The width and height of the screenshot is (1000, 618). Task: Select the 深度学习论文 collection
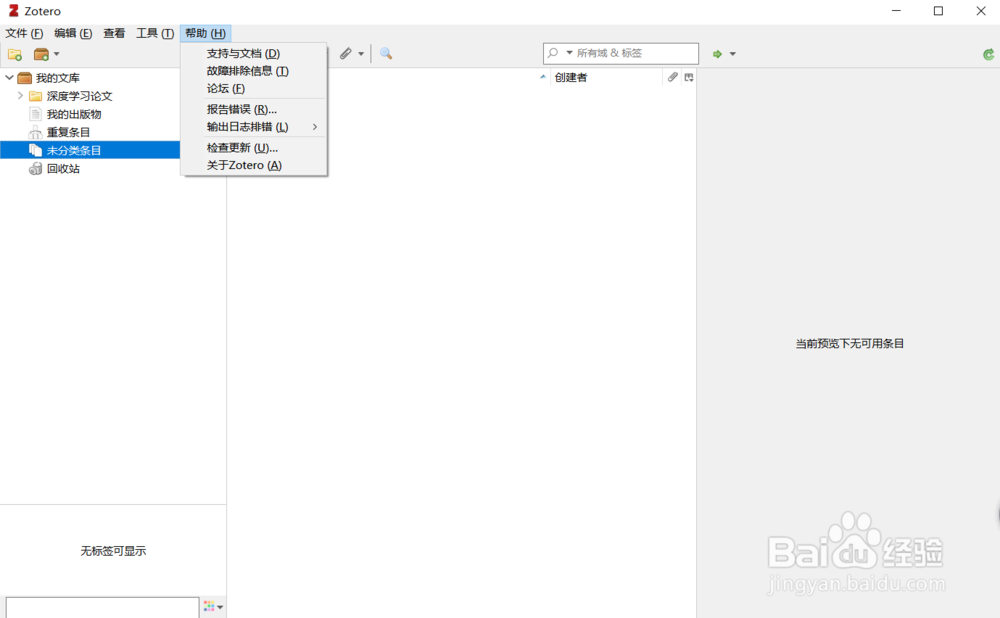click(x=79, y=96)
